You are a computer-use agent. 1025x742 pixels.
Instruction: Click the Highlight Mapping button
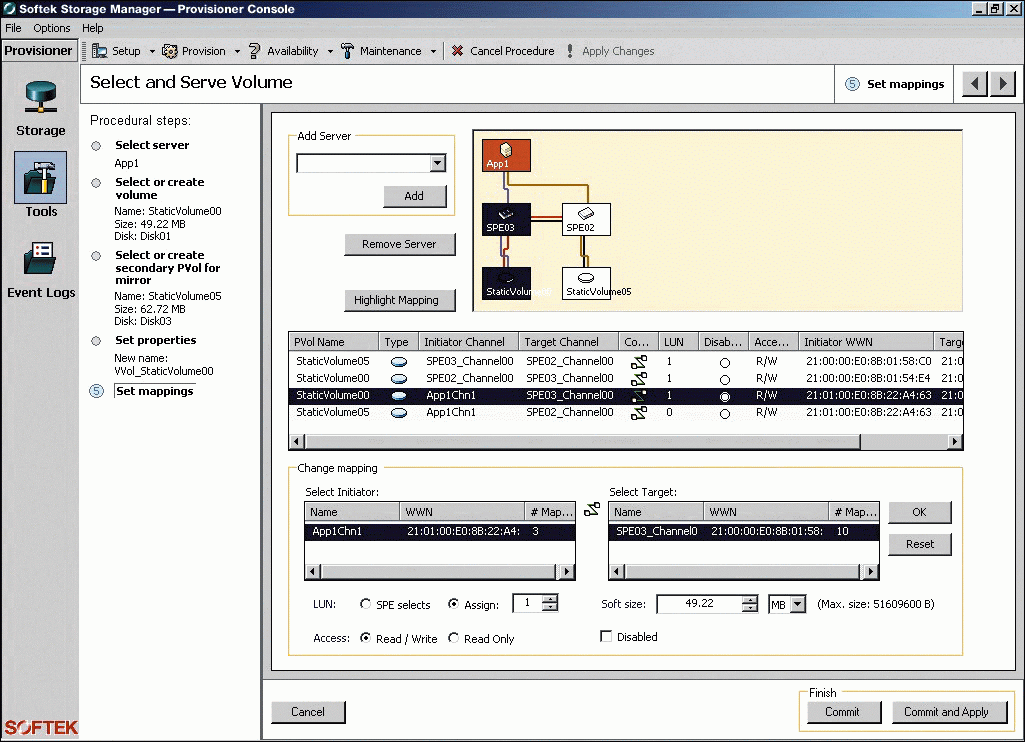tap(399, 300)
